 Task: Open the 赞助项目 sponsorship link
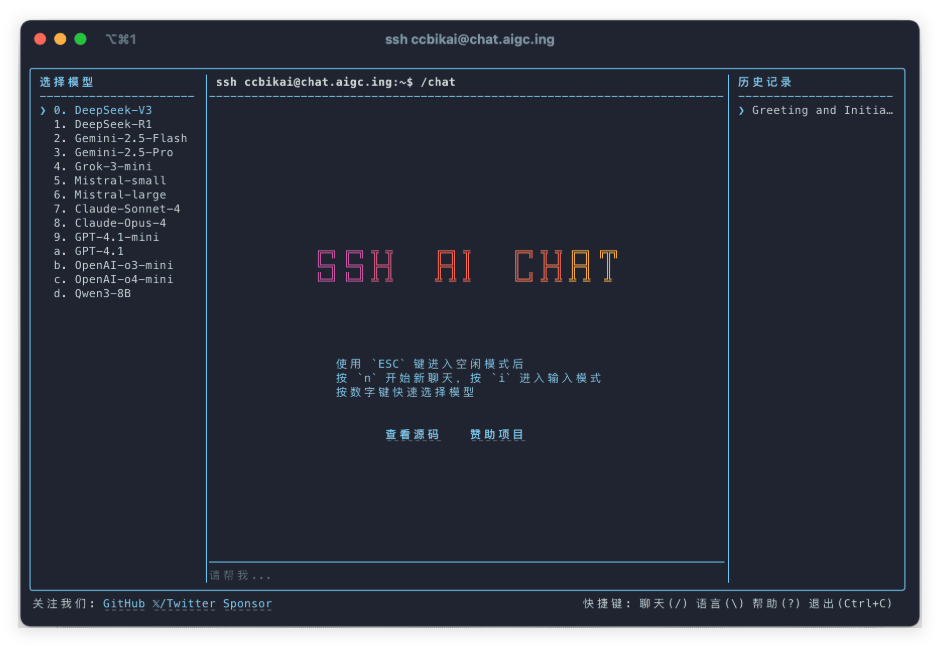(x=495, y=434)
